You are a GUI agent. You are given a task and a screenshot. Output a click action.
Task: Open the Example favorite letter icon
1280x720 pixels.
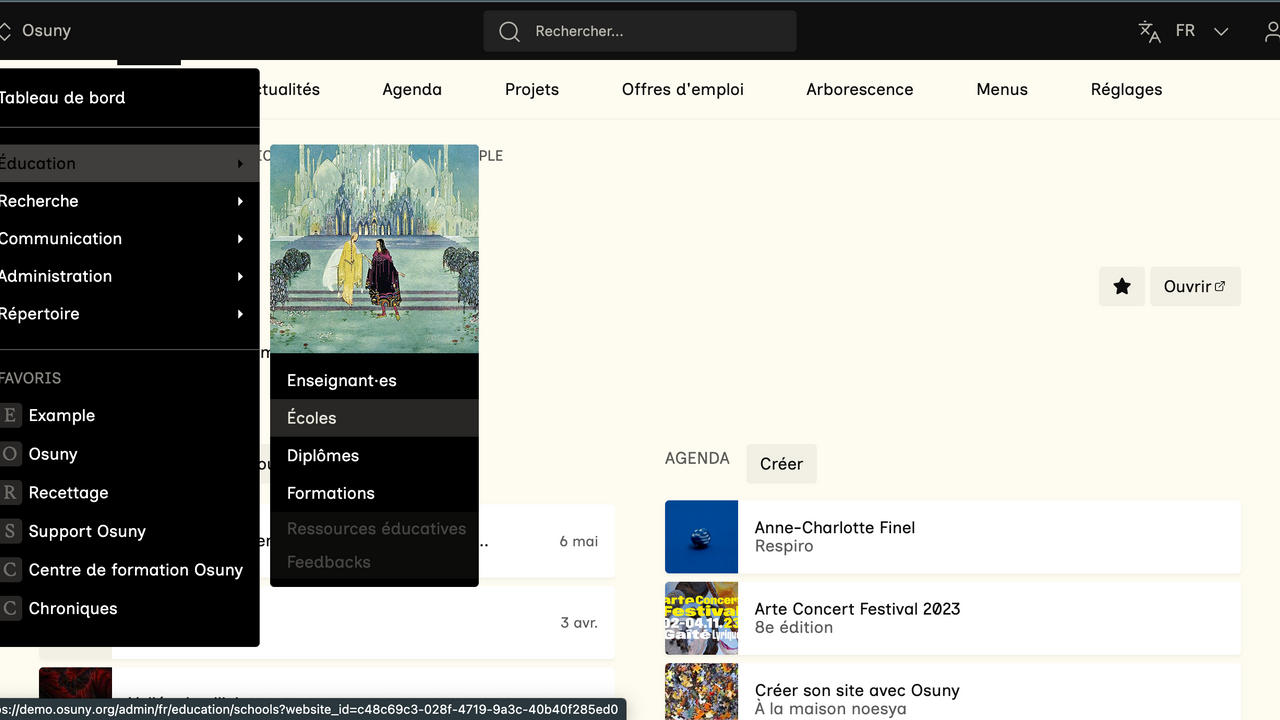[10, 415]
